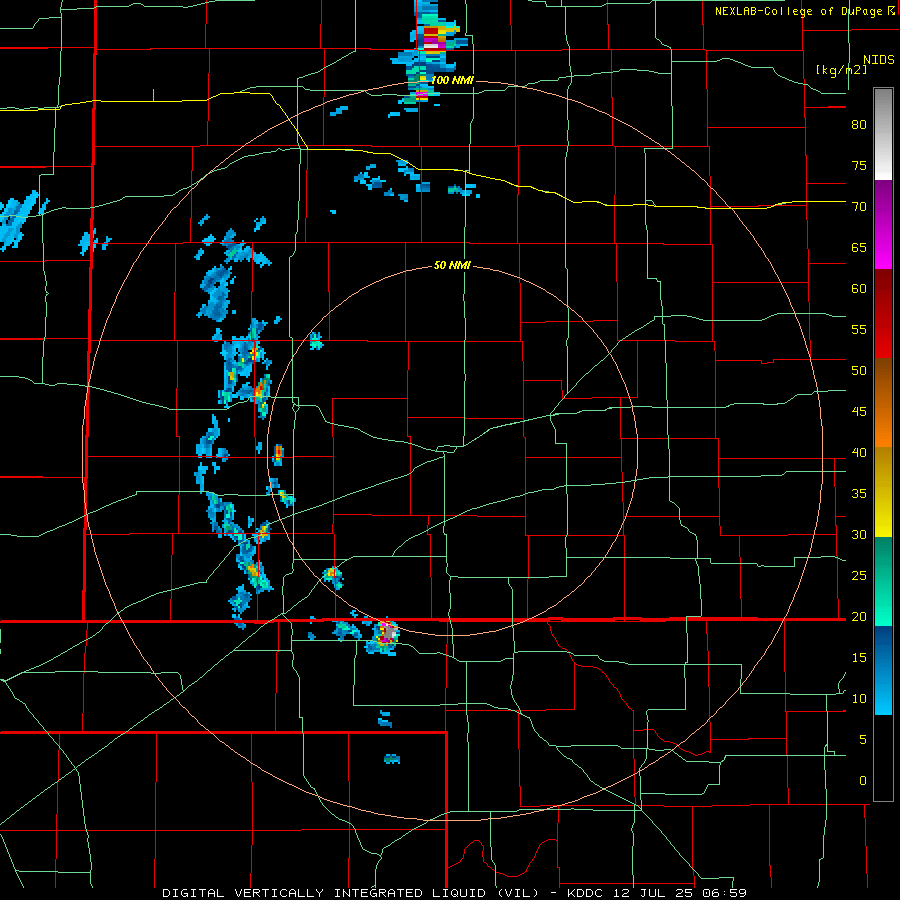Click the 70 value on the color scale

(859, 207)
